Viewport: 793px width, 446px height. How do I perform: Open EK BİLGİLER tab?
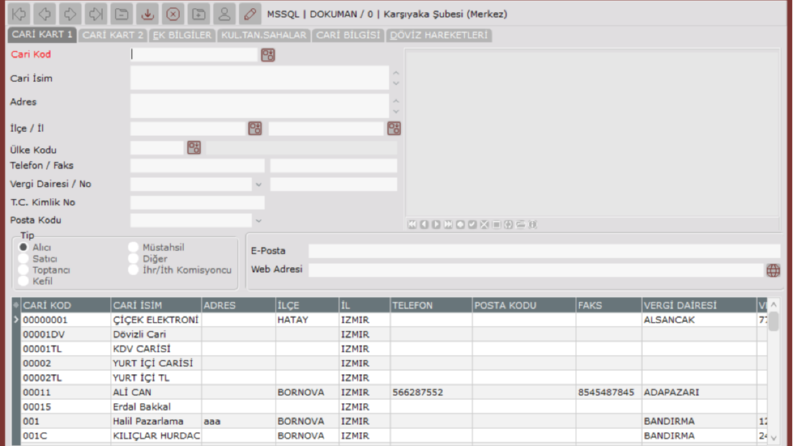pyautogui.click(x=182, y=35)
